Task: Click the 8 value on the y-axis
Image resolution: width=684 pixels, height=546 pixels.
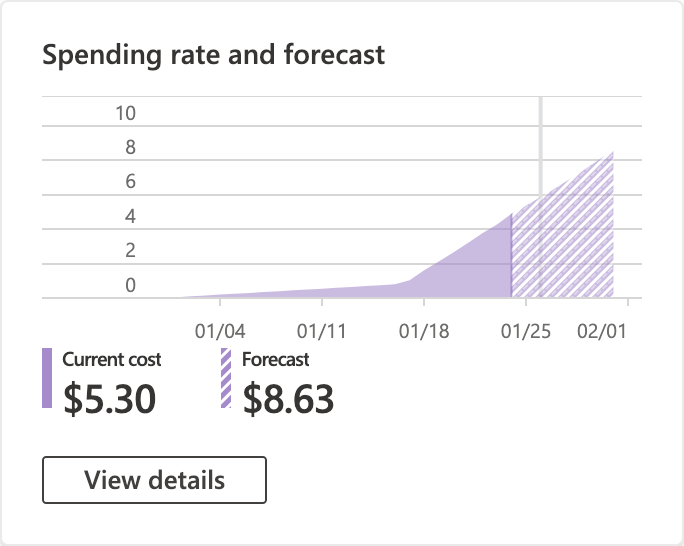Action: [130, 148]
